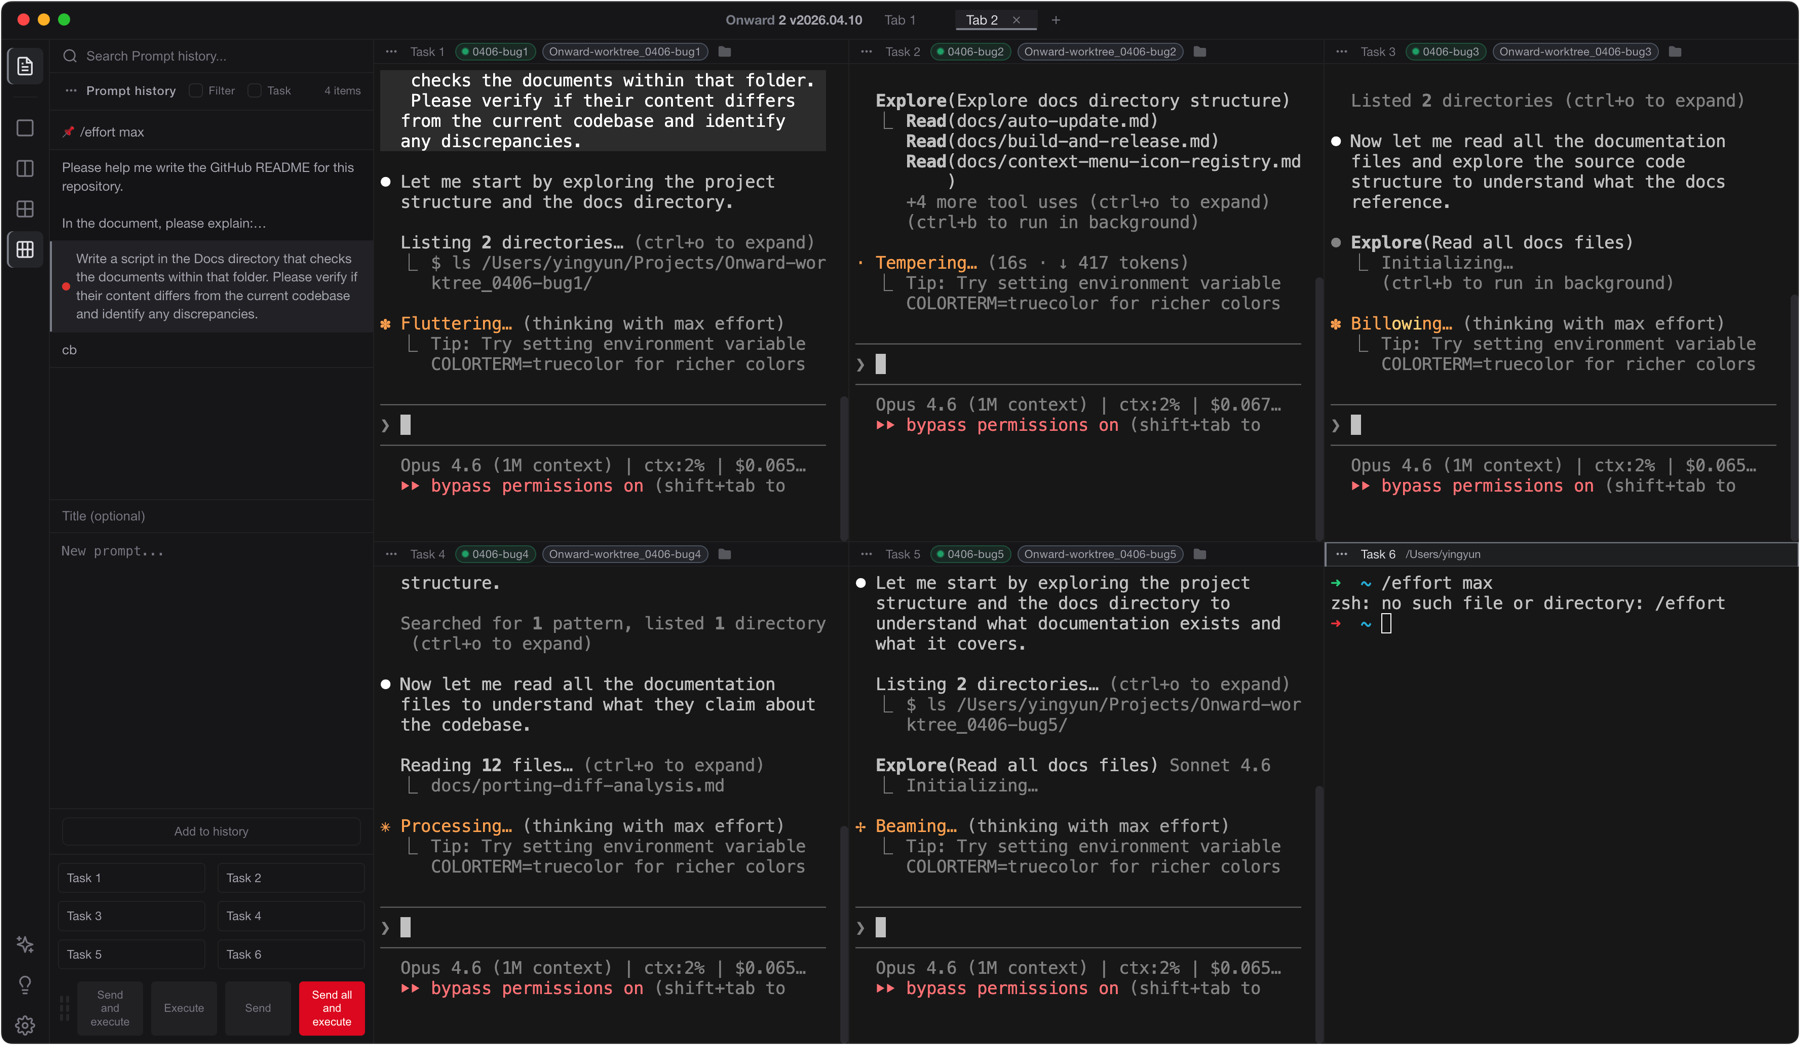1800x1045 pixels.
Task: Click the lightbulb icon in lower sidebar
Action: coord(25,984)
